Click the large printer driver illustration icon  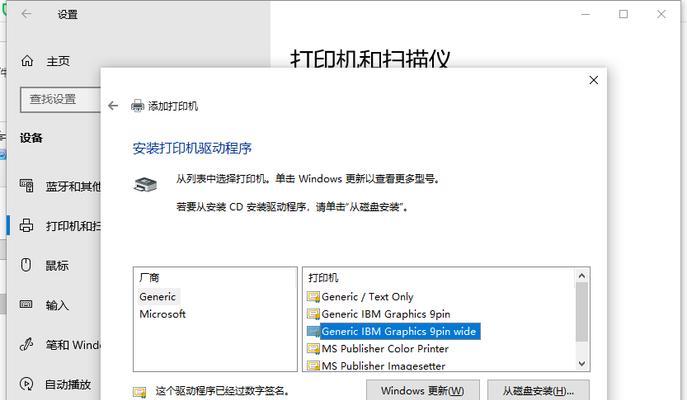145,184
